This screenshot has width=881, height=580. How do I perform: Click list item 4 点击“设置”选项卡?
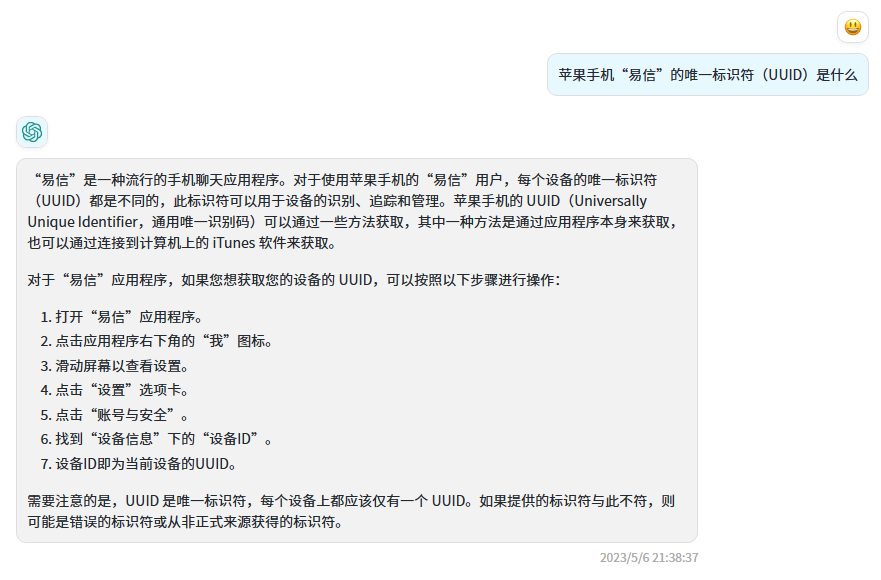click(114, 390)
